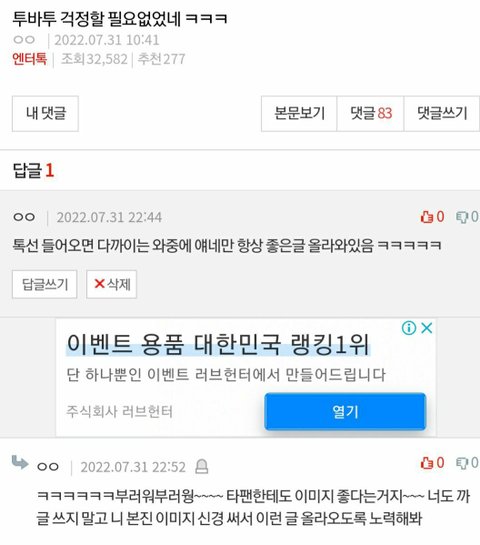The height and width of the screenshot is (545, 480).
Task: Click thumbs-down icon on nested reply
Action: (x=462, y=463)
